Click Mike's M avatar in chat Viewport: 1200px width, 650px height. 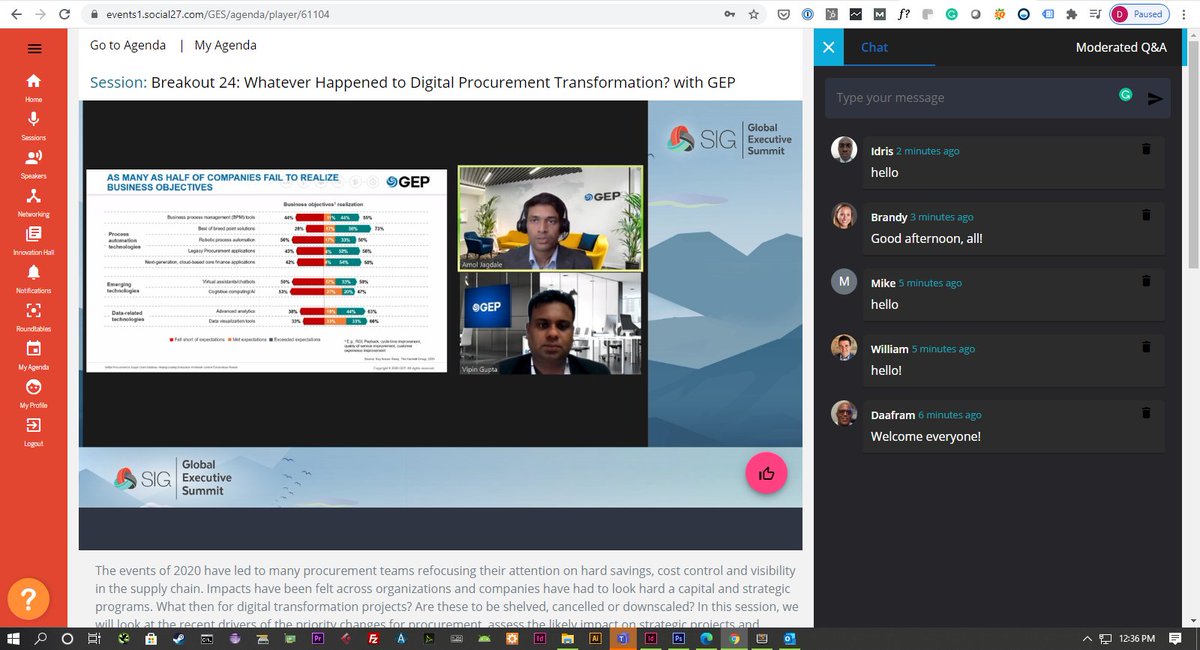[x=844, y=281]
